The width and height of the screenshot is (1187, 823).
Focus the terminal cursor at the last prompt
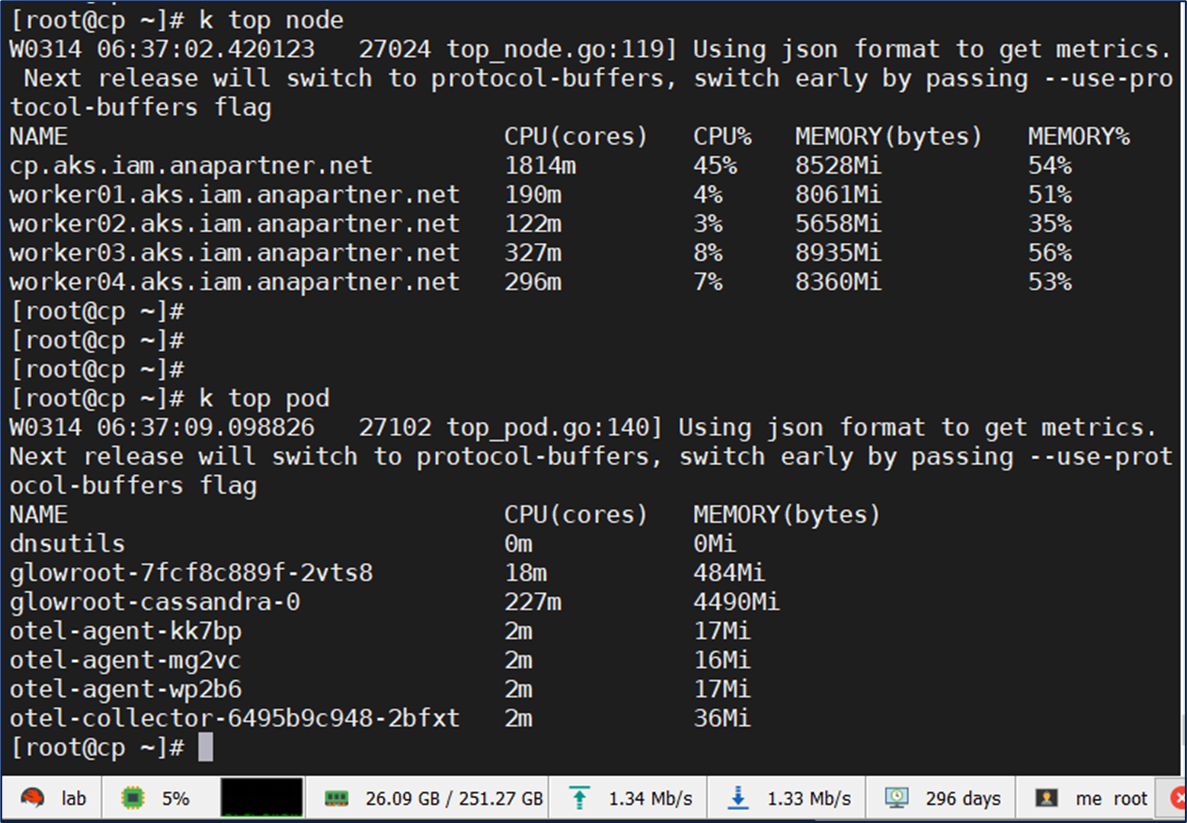(205, 747)
